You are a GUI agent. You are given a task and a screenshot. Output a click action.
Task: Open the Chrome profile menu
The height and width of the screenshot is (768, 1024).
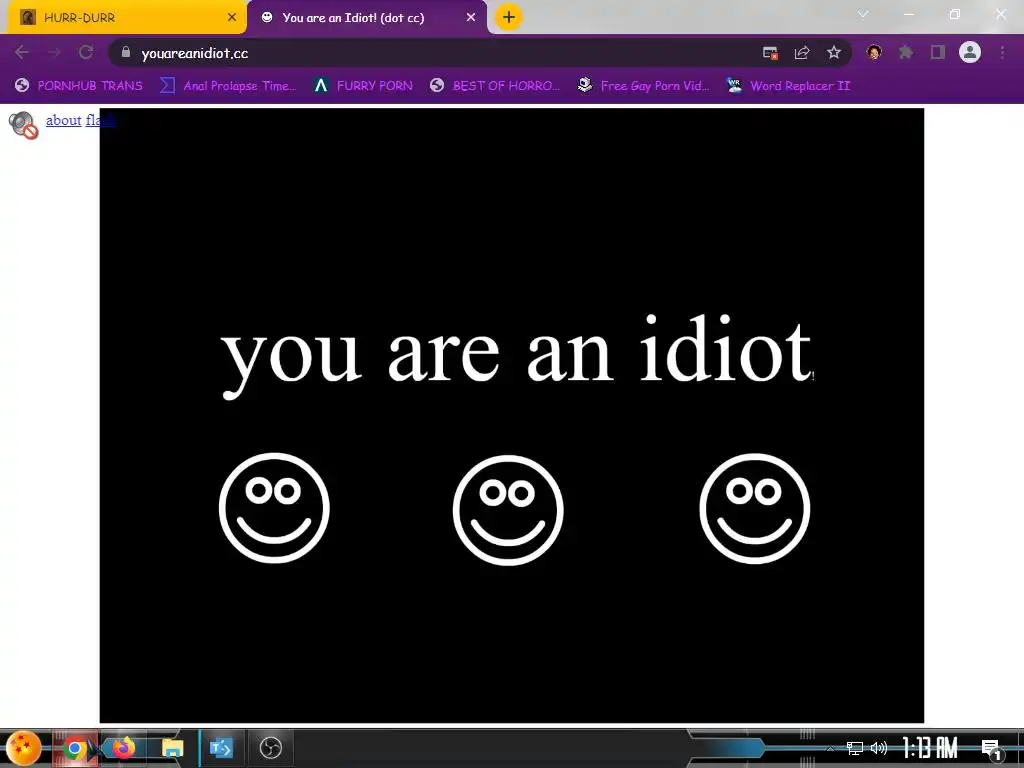[x=970, y=52]
